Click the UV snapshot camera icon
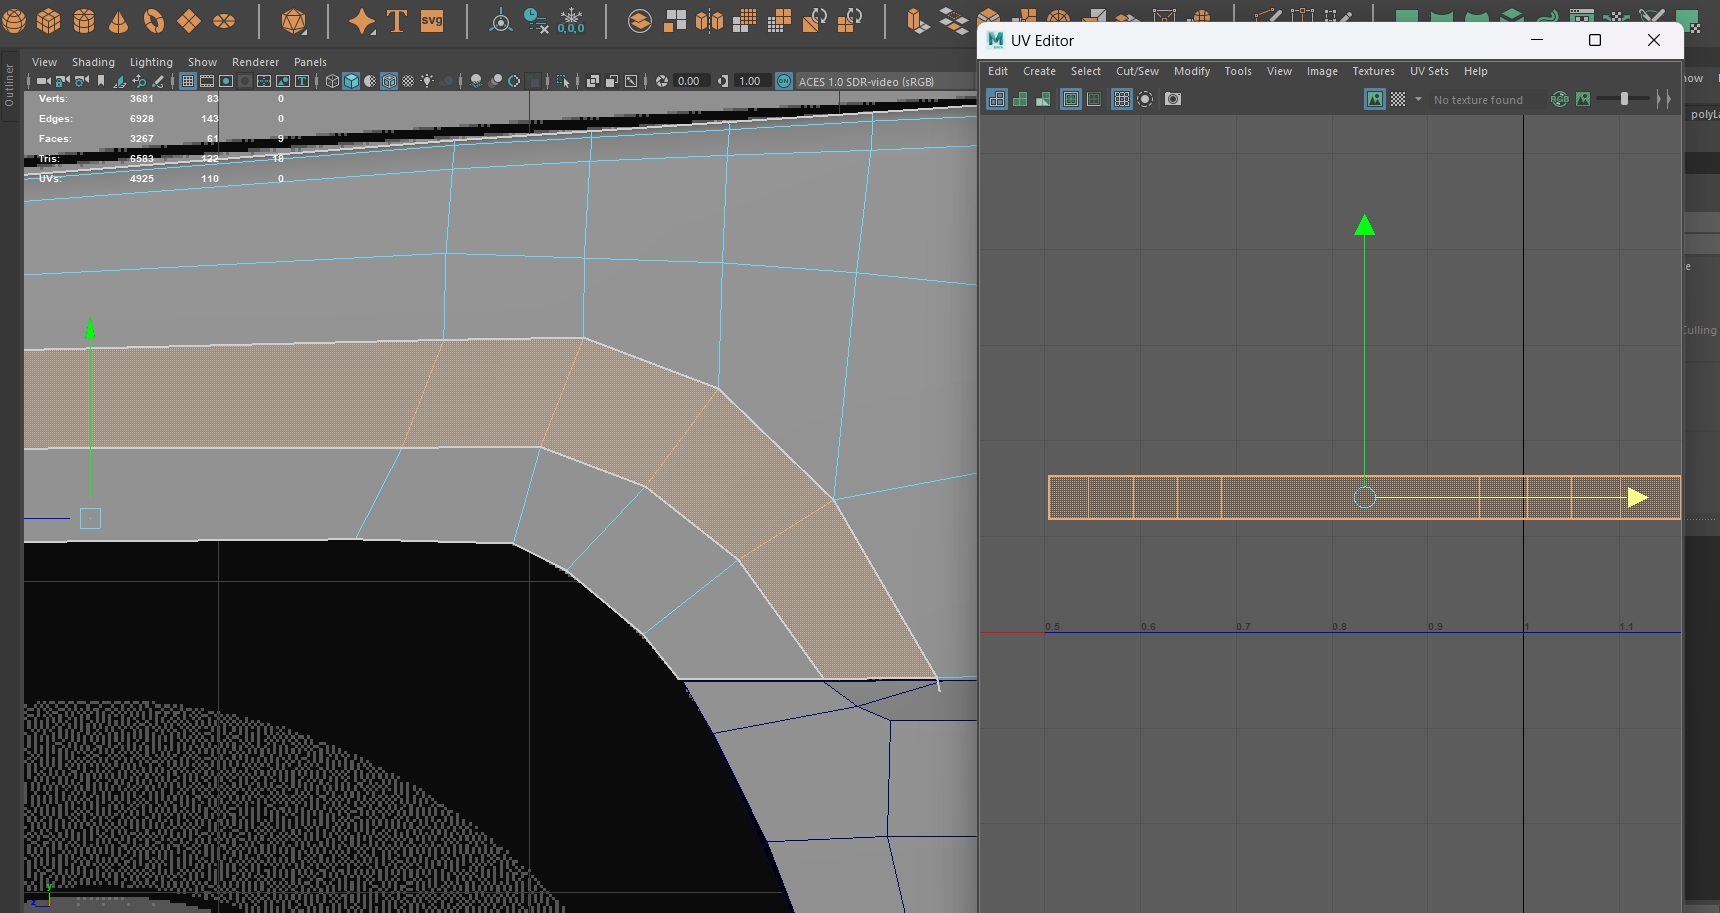 coord(1173,99)
